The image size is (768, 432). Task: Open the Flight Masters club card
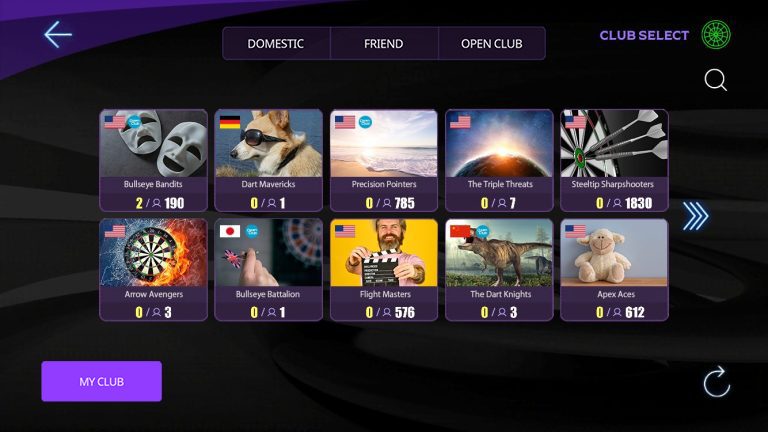[x=384, y=270]
